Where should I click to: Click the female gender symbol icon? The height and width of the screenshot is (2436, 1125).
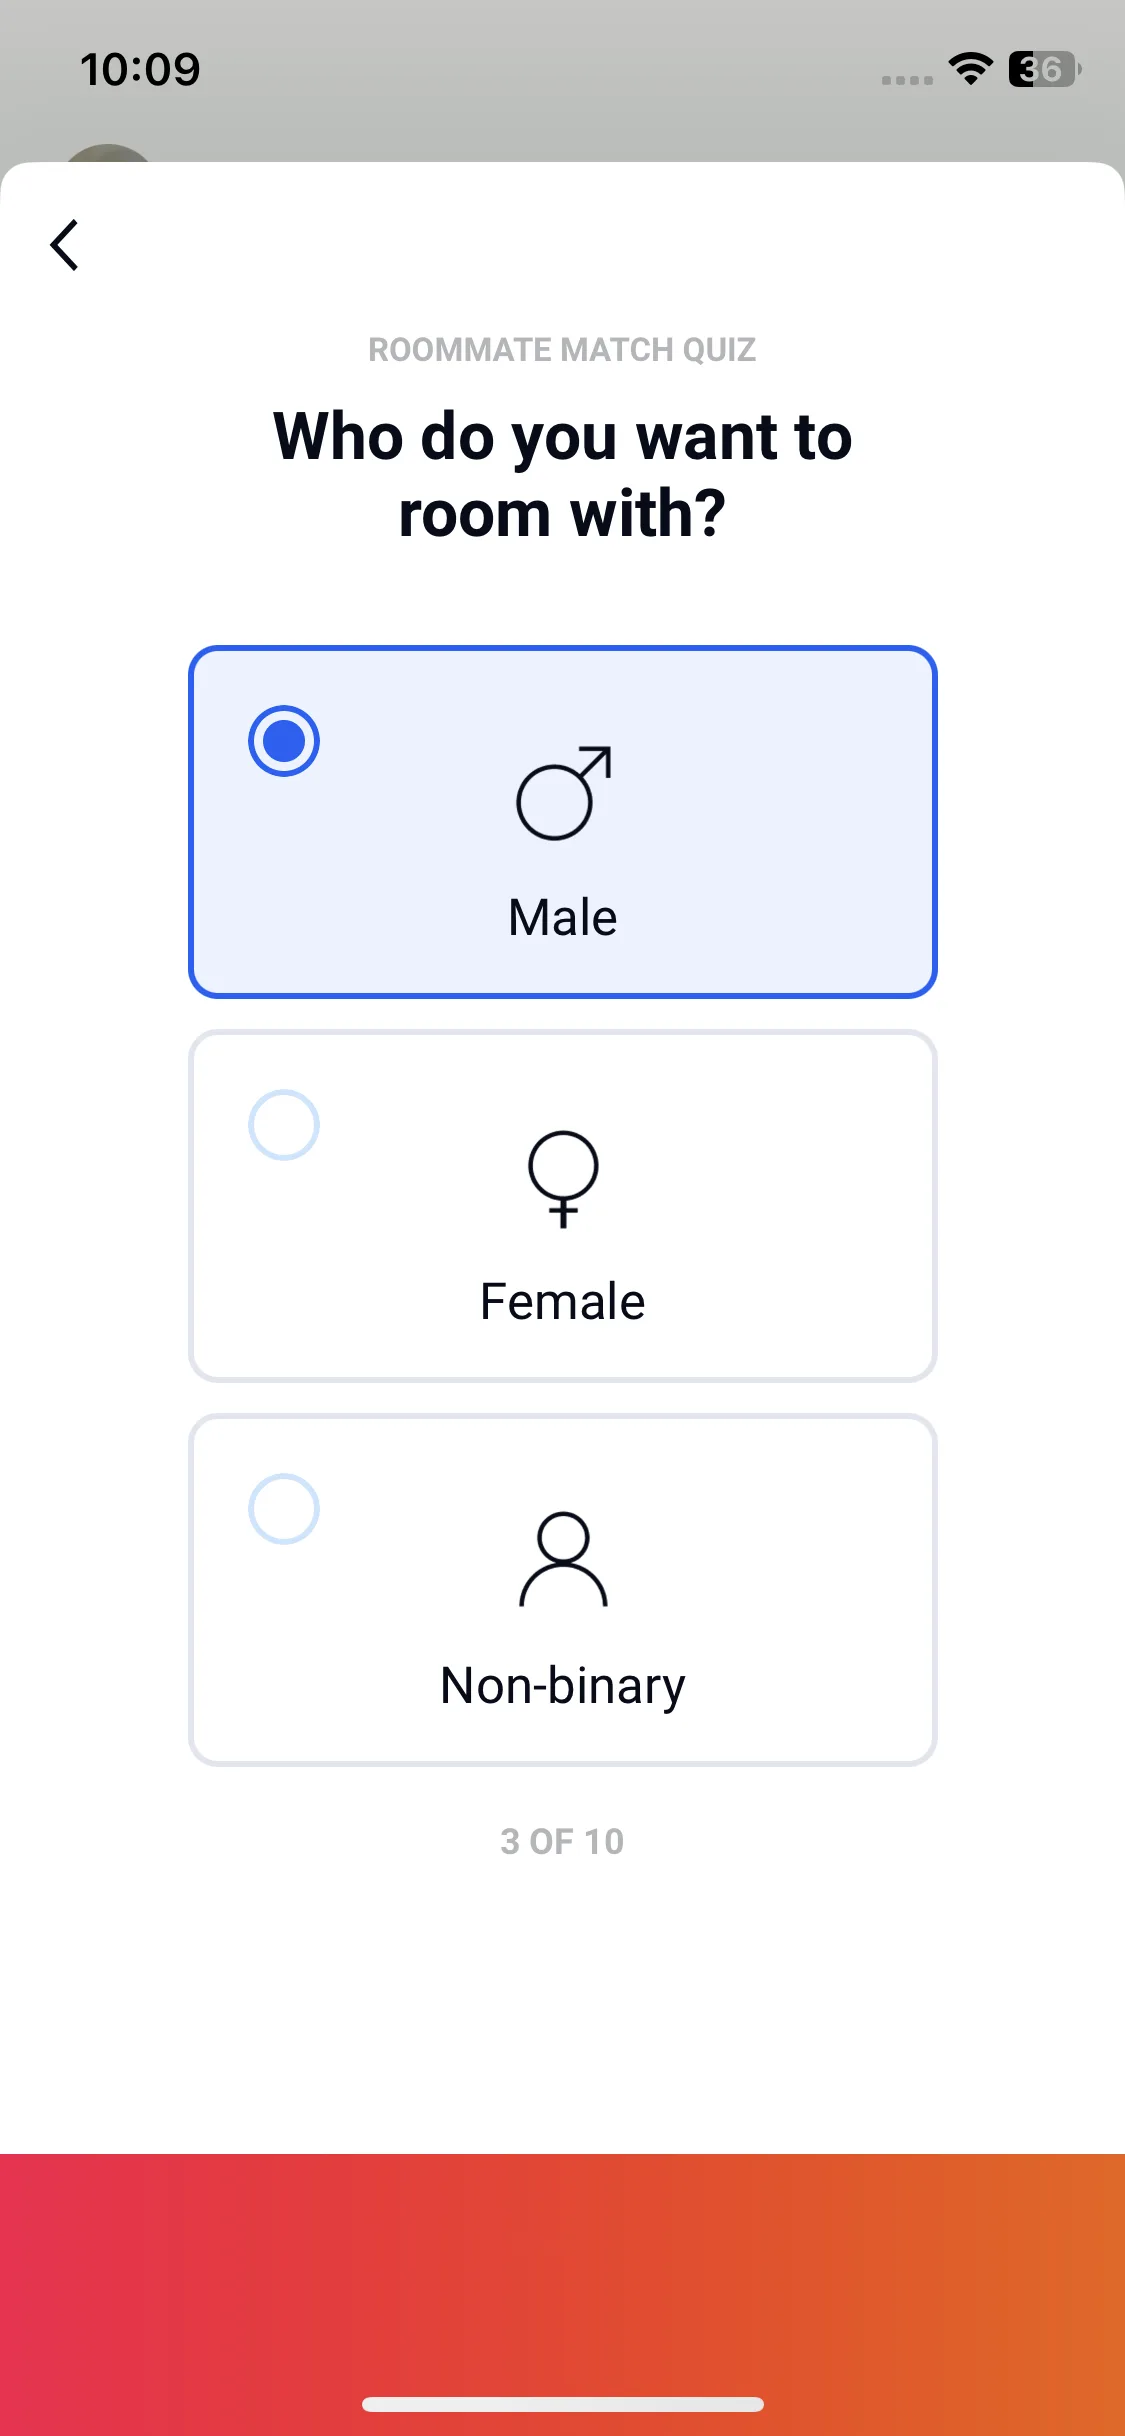pyautogui.click(x=563, y=1178)
